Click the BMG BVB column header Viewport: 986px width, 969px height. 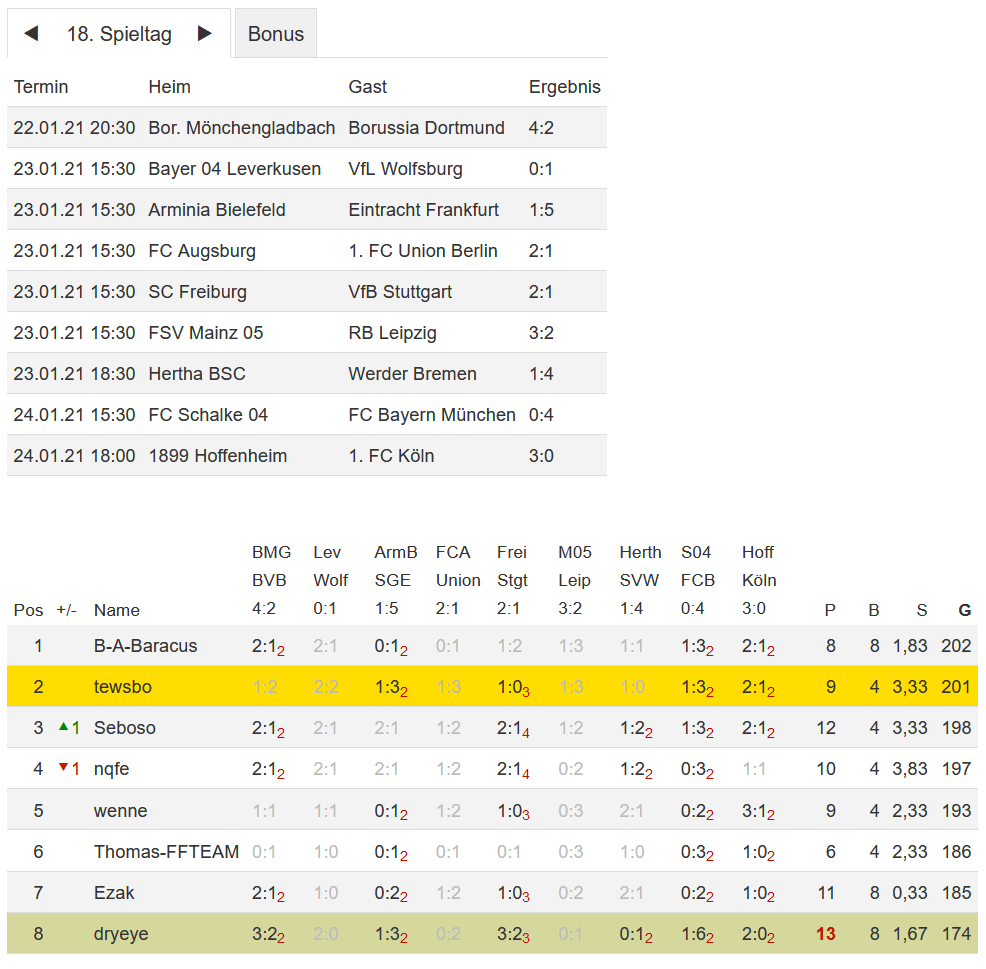click(271, 567)
